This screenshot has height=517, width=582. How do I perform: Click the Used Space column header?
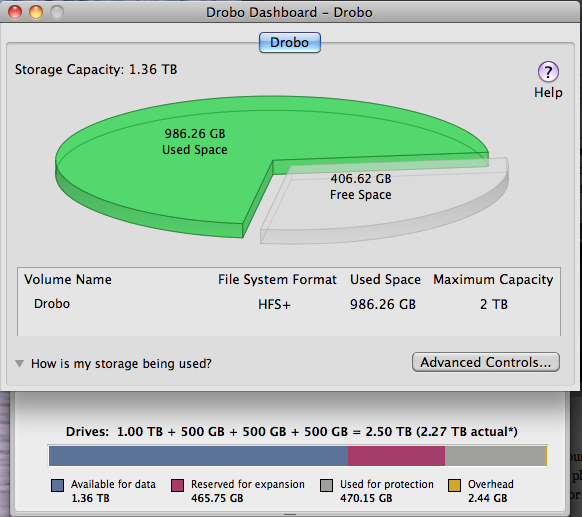pyautogui.click(x=385, y=279)
